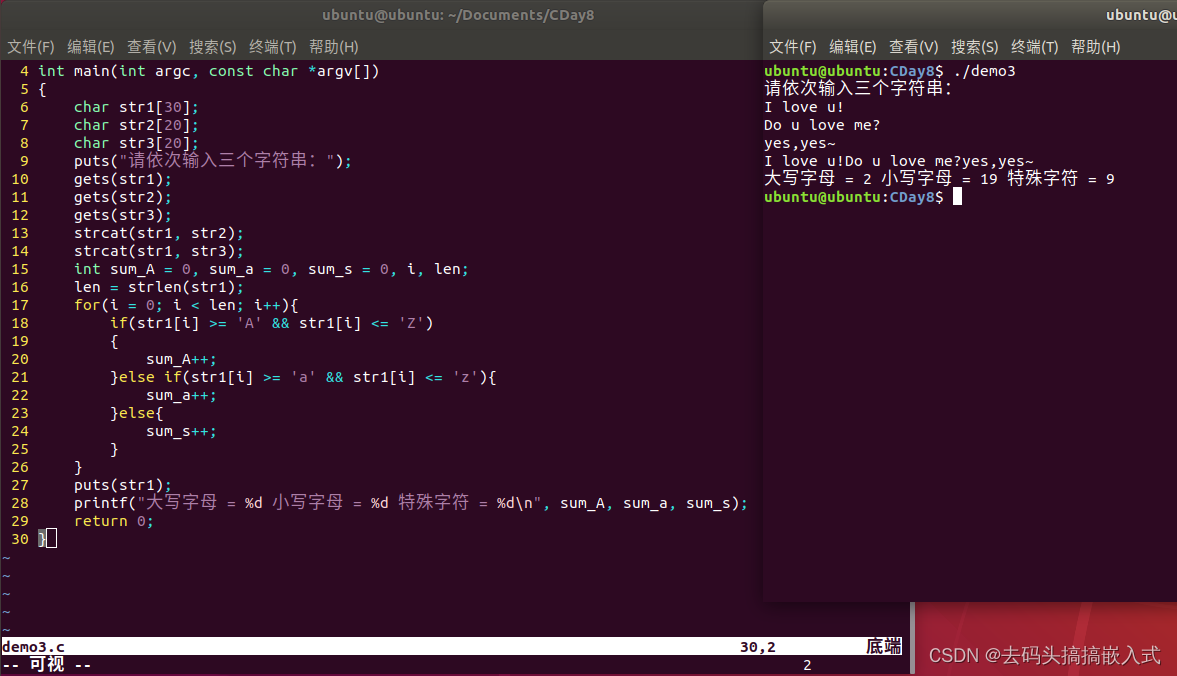The height and width of the screenshot is (676, 1177).
Task: Open the 文件(F) menu in the vim terminal
Action: pos(31,46)
